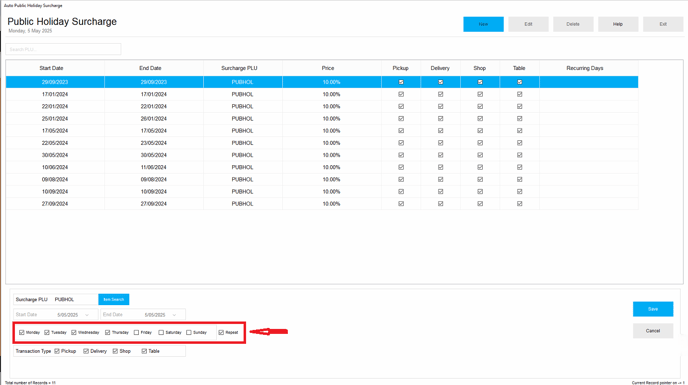Select the row starting 30/05/2024

(322, 155)
